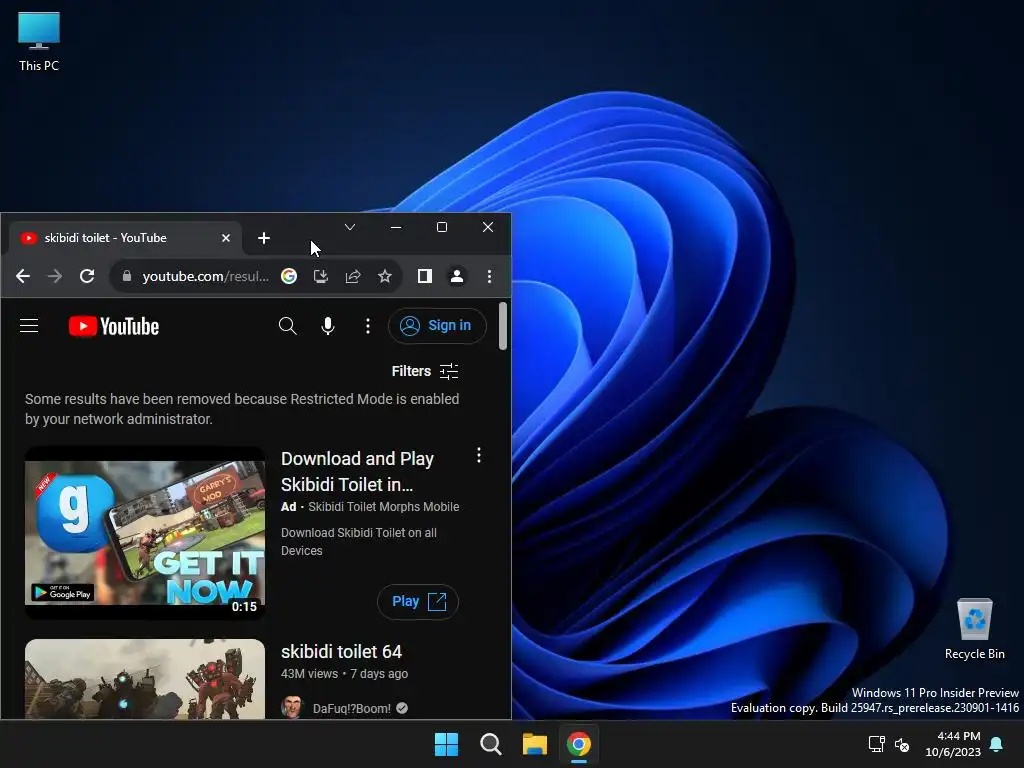This screenshot has width=1024, height=768.
Task: Go forward in Chrome navigation
Action: [55, 276]
